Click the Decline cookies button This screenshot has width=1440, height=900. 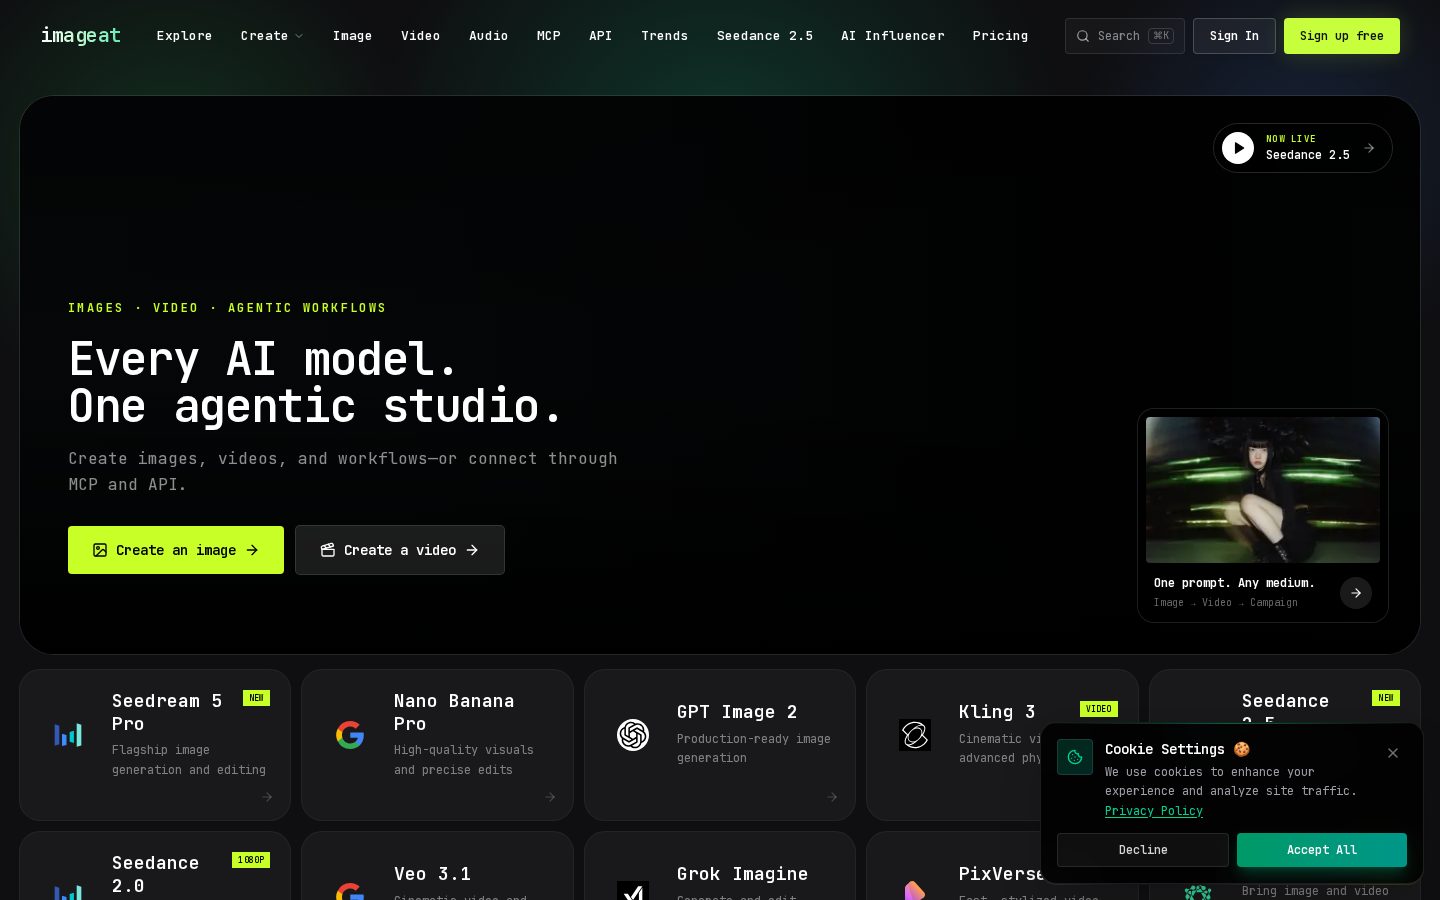coord(1143,850)
